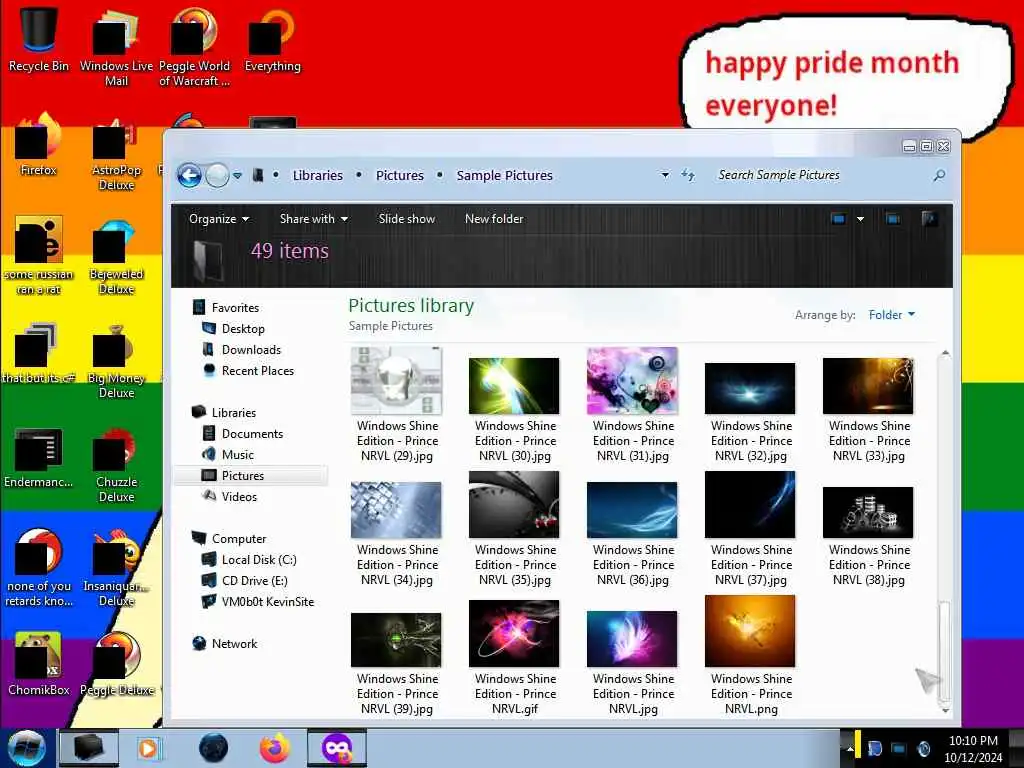Select Computer in the navigation pane
Image resolution: width=1024 pixels, height=768 pixels.
[x=239, y=539]
